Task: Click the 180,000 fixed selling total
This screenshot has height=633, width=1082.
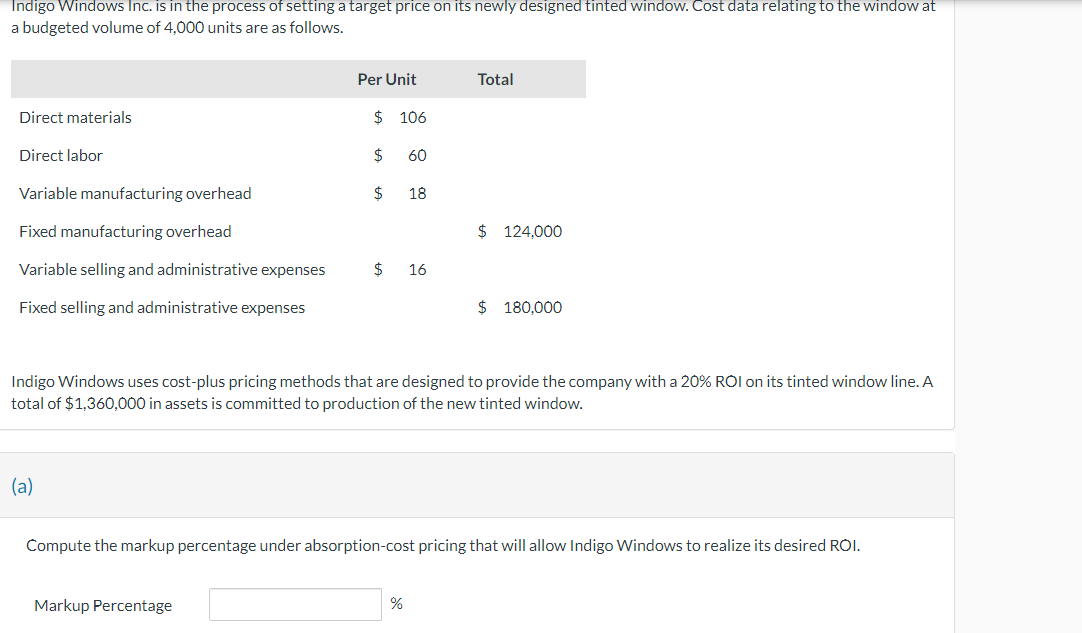Action: pos(533,307)
